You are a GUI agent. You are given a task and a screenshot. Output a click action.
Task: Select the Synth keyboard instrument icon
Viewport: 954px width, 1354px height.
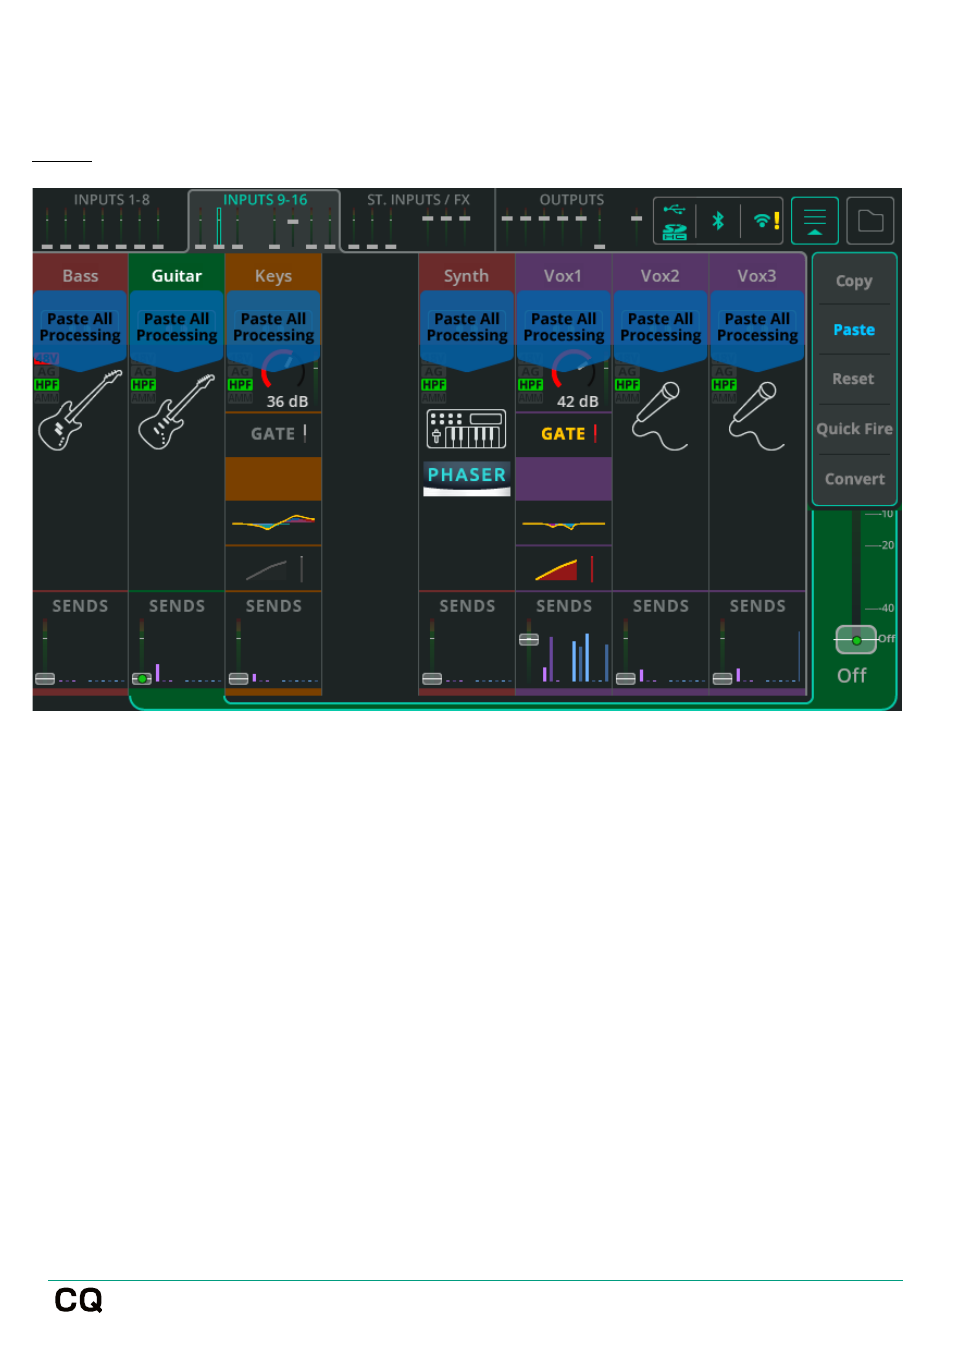467,430
